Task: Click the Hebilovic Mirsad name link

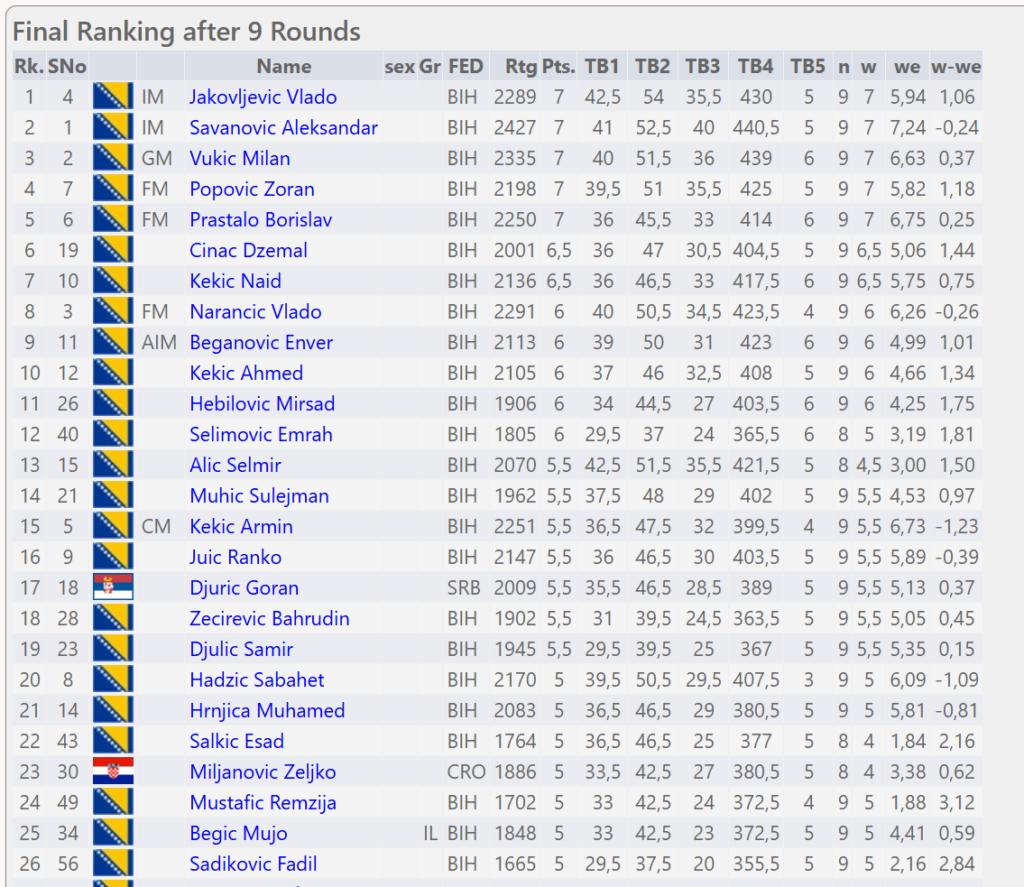Action: tap(262, 404)
